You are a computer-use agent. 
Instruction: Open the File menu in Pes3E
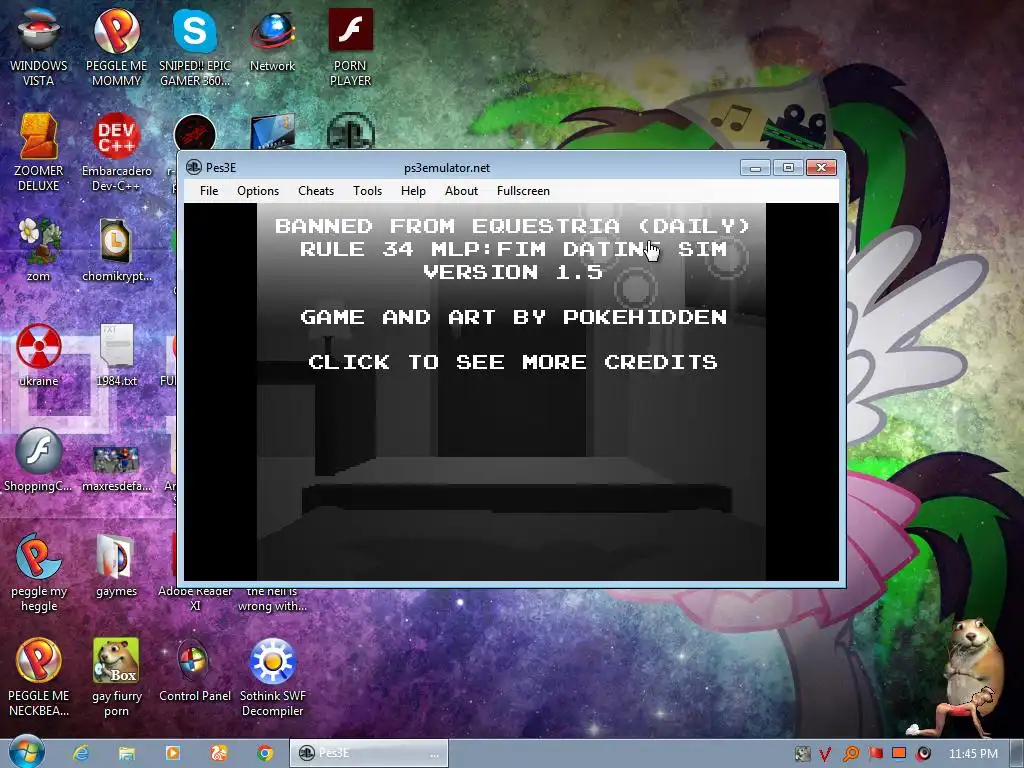209,191
